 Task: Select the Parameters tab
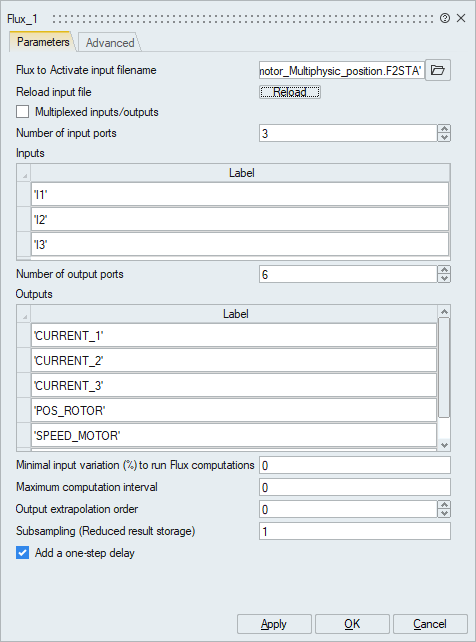(x=43, y=42)
